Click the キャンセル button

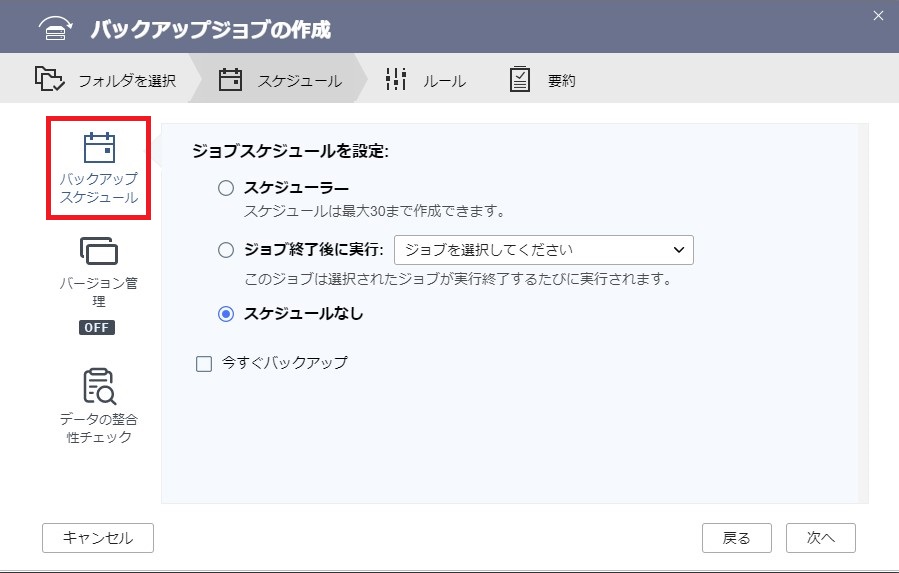(x=98, y=538)
